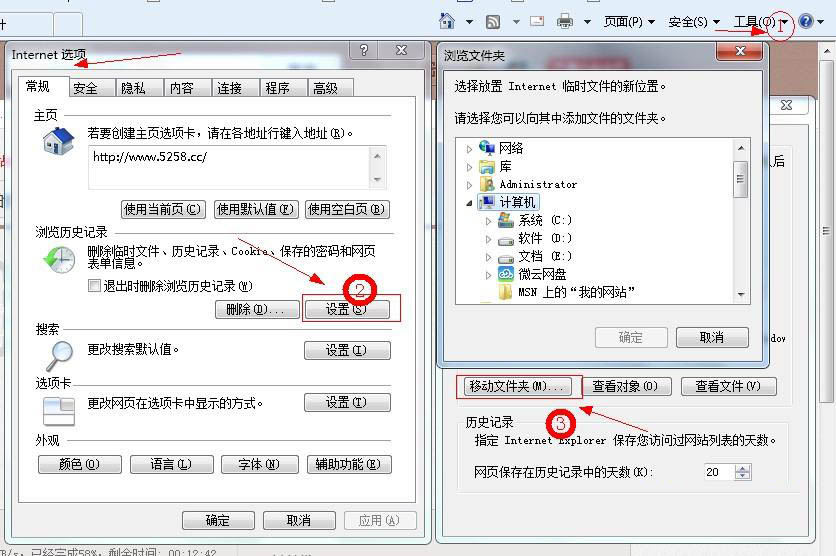Click the 删除(D)... button
This screenshot has height=556, width=836.
point(257,309)
